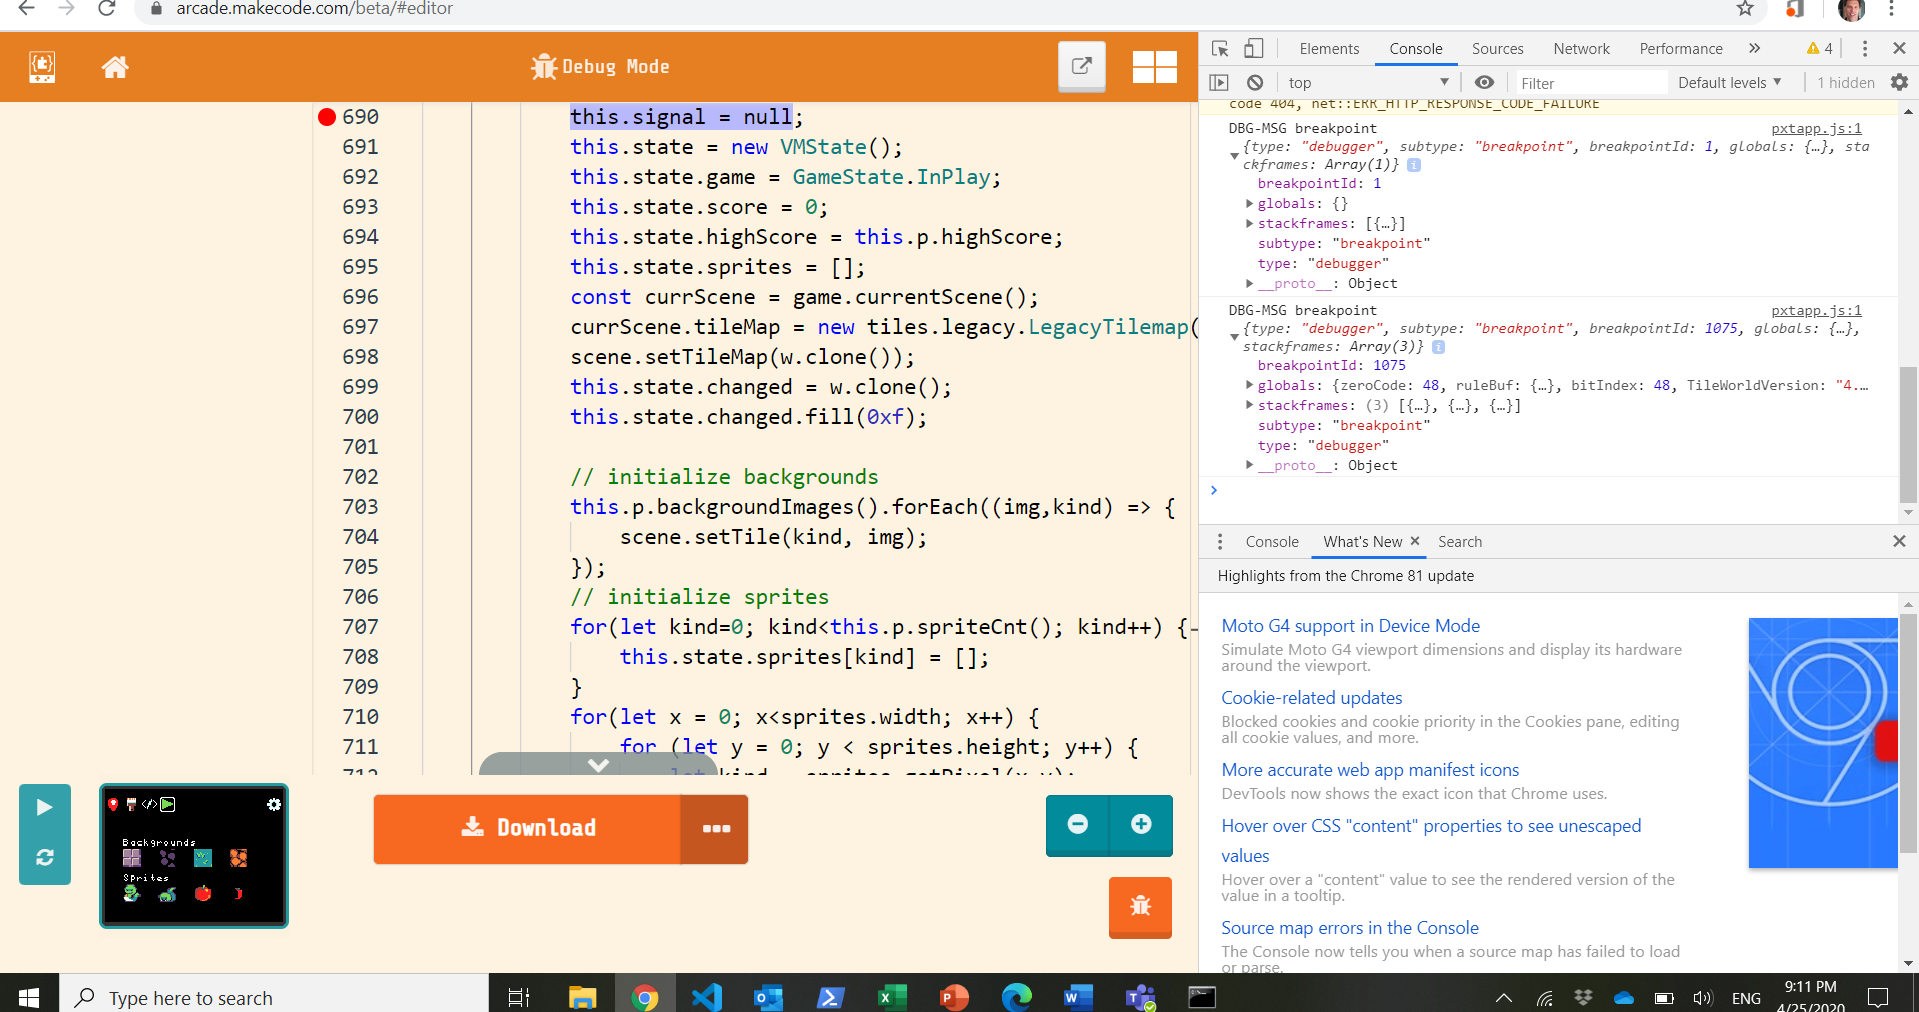The image size is (1919, 1012).
Task: Restart the simulator with the refresh icon
Action: [44, 859]
